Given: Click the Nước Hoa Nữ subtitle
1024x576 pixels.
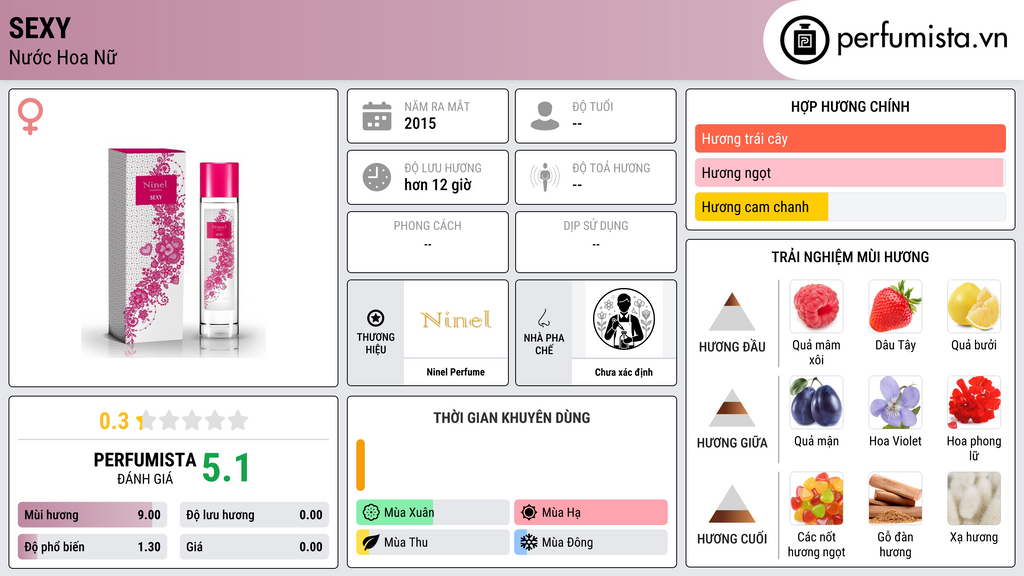Looking at the screenshot, I should click(x=63, y=58).
